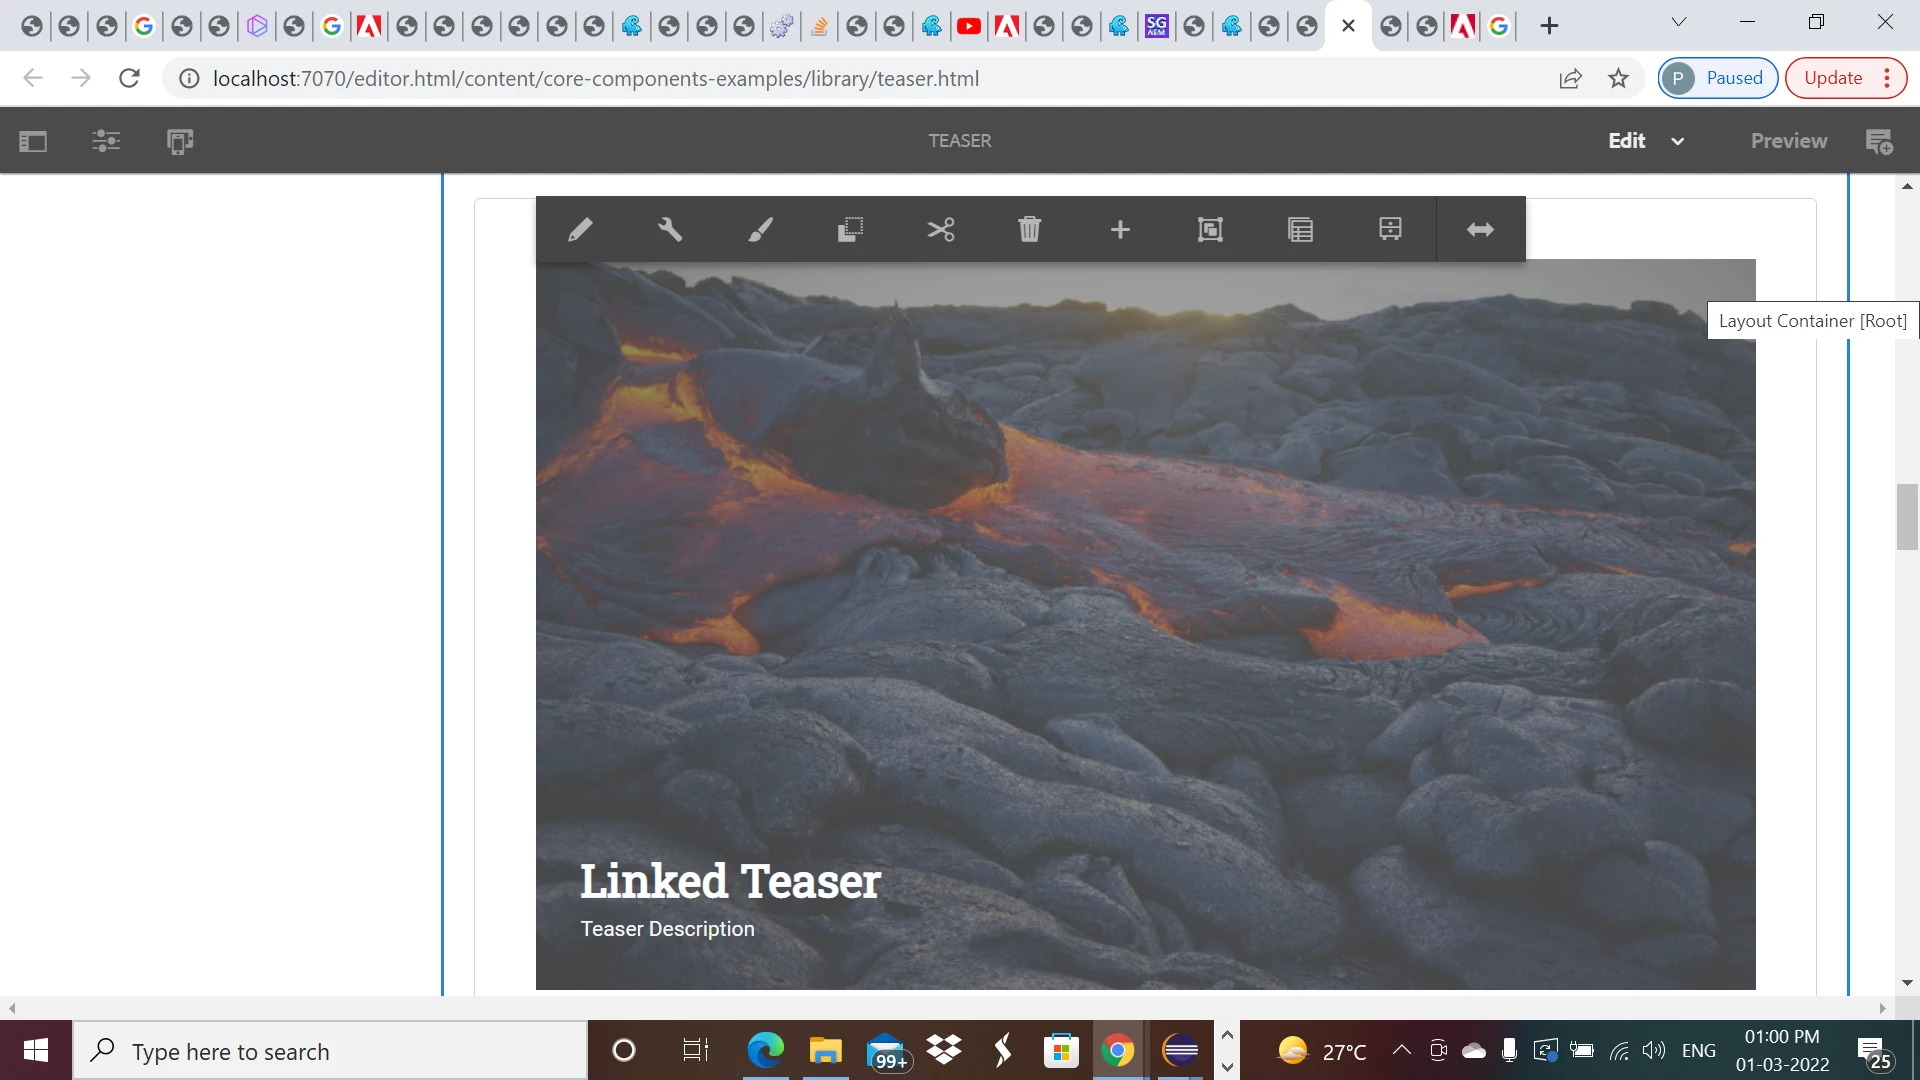Open the Page Information sliders icon
The image size is (1920, 1080).
point(106,141)
